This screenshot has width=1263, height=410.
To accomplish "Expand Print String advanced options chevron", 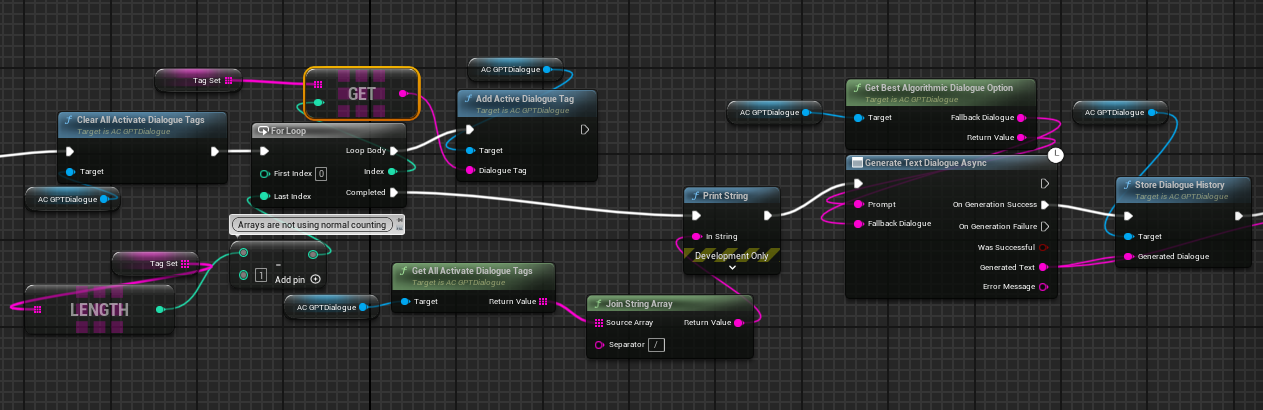I will 731,267.
